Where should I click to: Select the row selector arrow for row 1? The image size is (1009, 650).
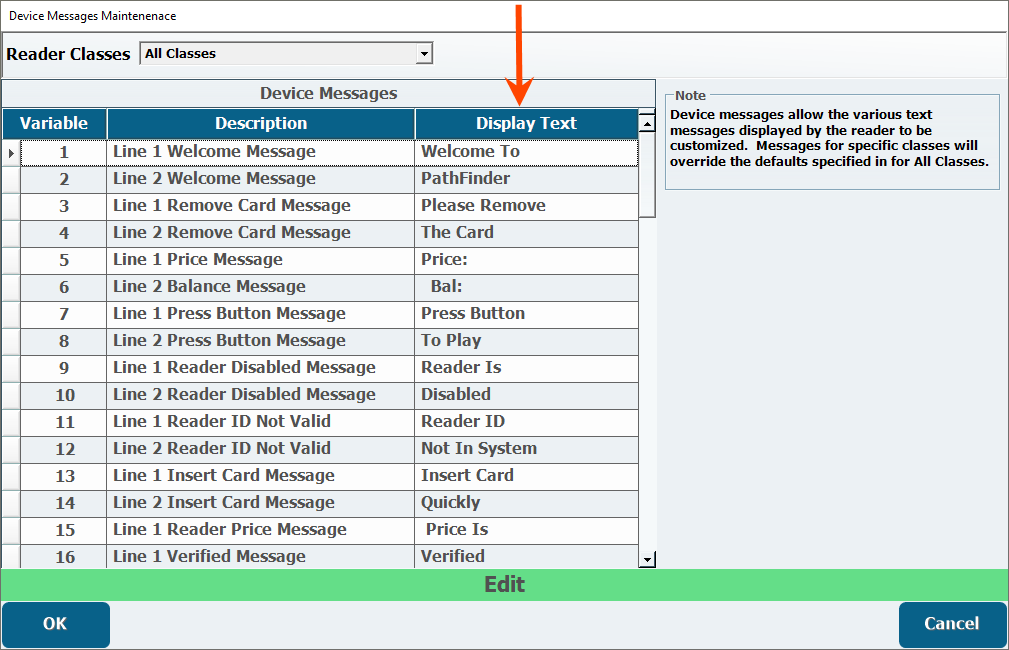(11, 153)
